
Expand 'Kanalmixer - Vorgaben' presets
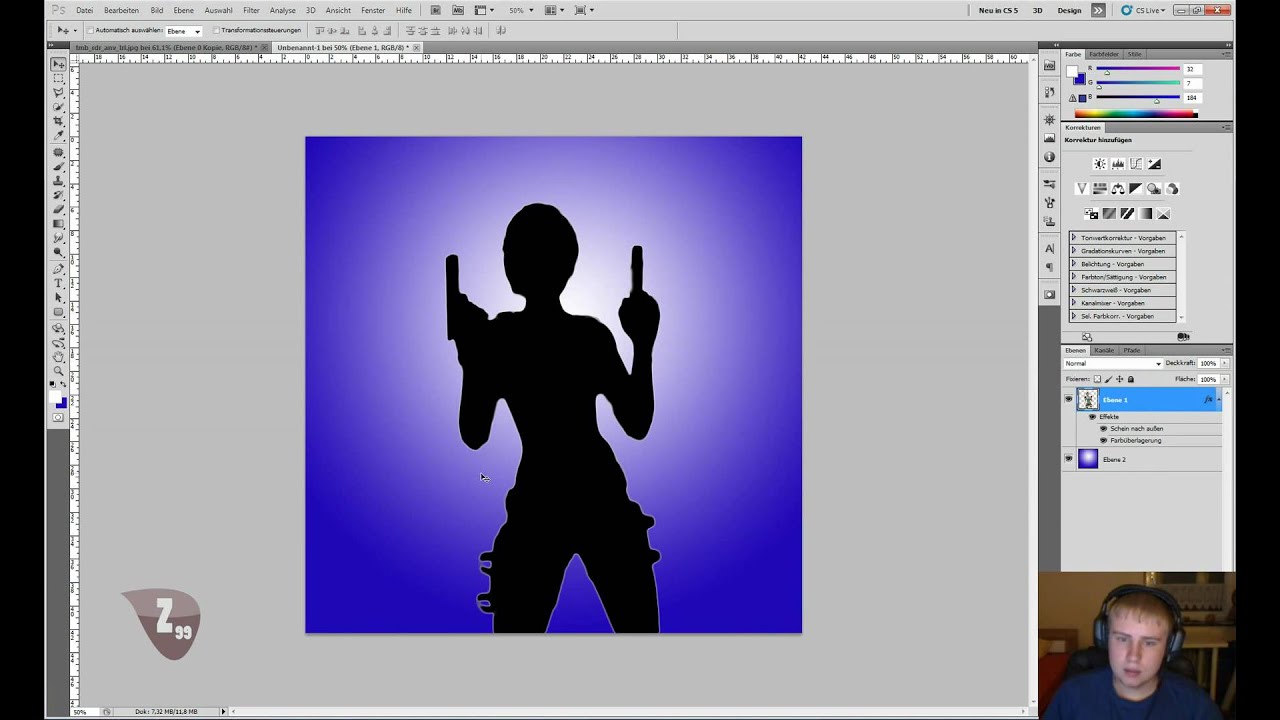[1074, 303]
